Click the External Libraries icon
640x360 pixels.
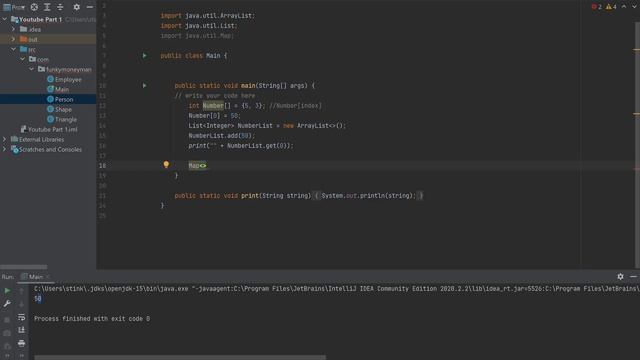(14, 139)
